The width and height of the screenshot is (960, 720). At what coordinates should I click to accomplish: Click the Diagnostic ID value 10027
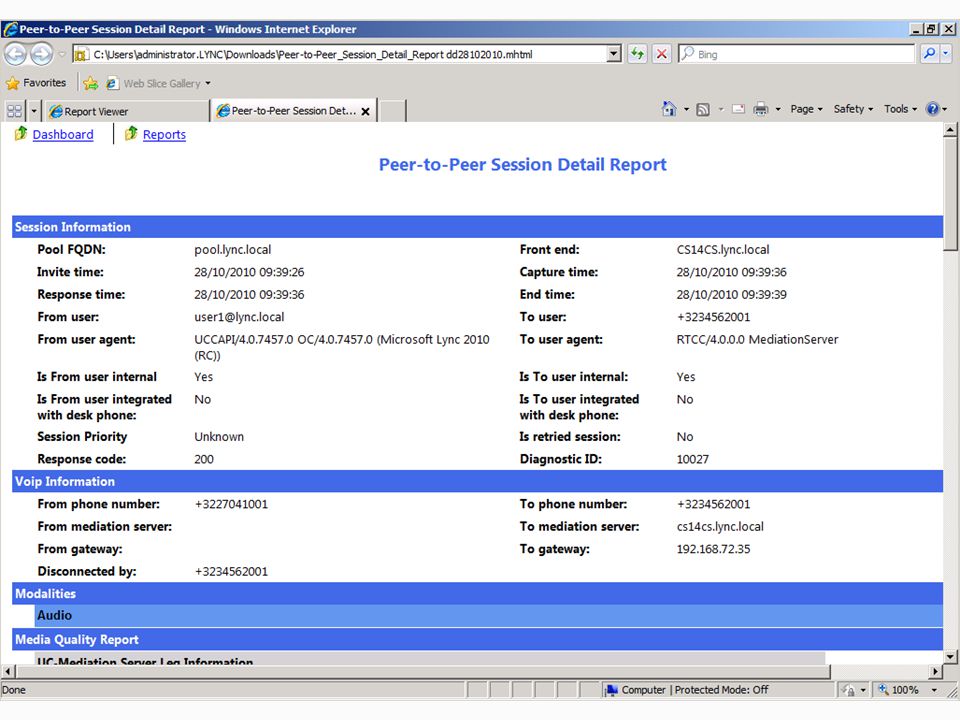click(692, 459)
